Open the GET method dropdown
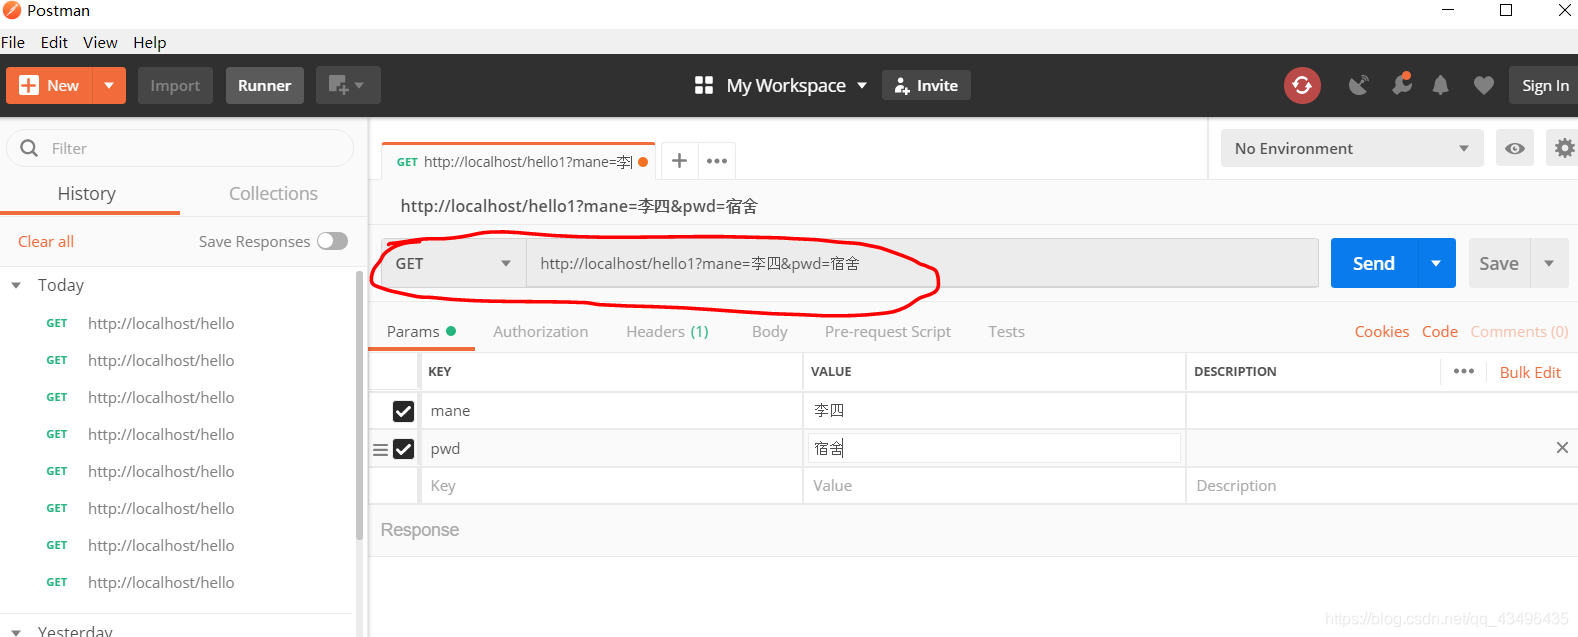Screen dimensions: 1578x637 coord(454,263)
